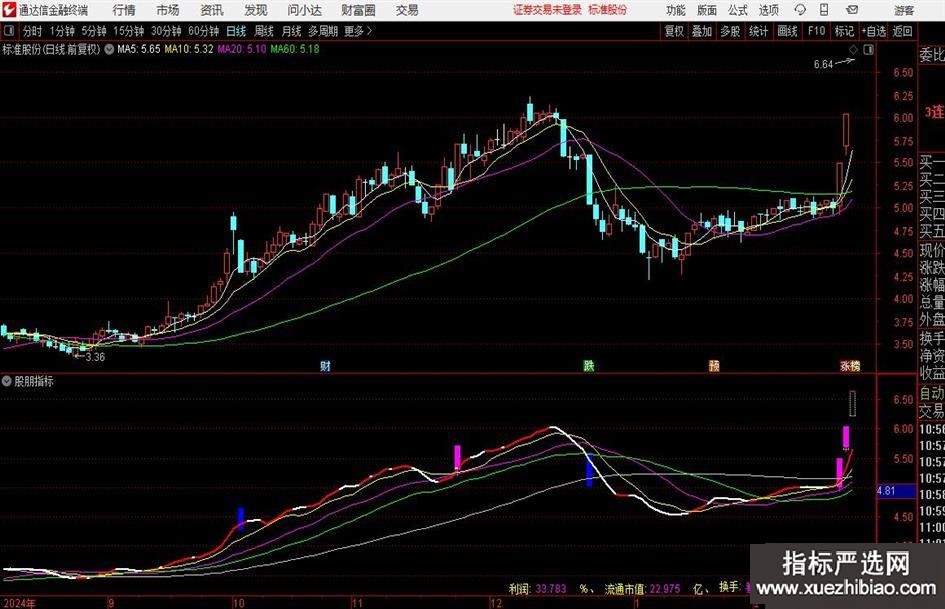This screenshot has height=609, width=945.
Task: Open the mobile phone icon in title bar
Action: [824, 10]
